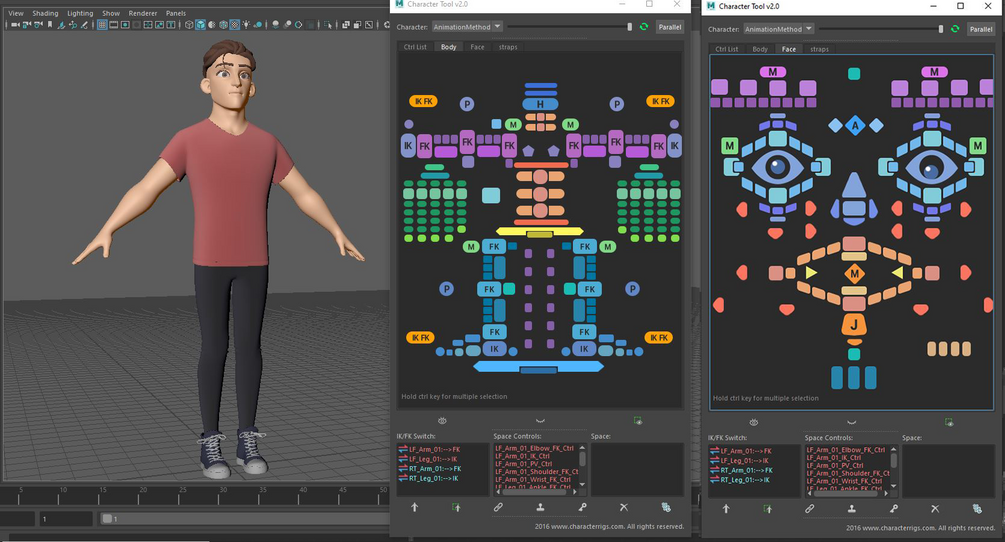Switch to straps tab in Face tool window
Screen dimensions: 1005x542
(x=819, y=49)
